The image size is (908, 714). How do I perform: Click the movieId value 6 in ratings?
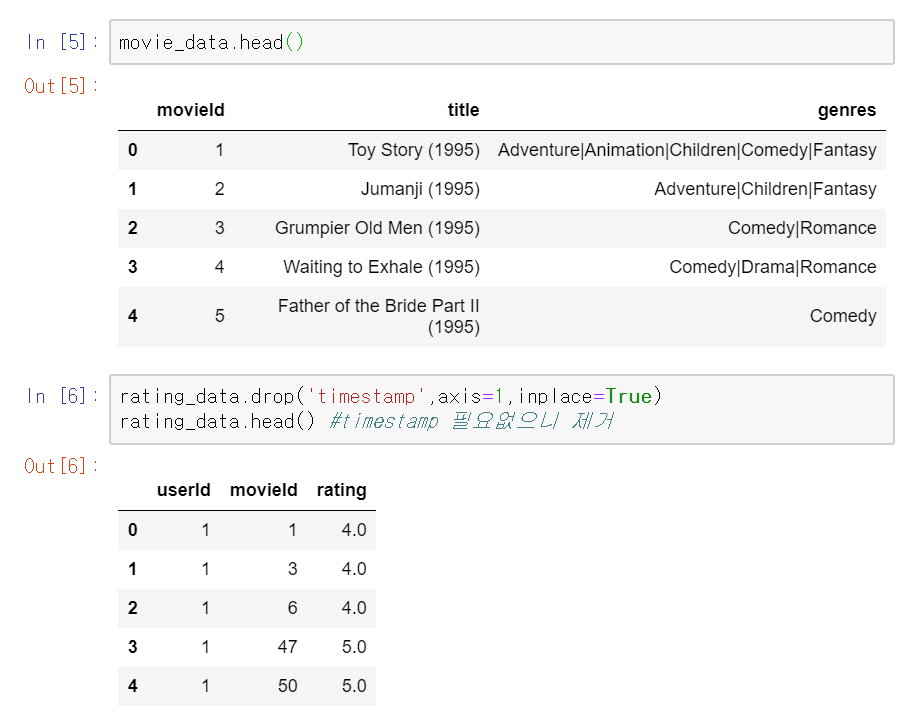point(292,608)
